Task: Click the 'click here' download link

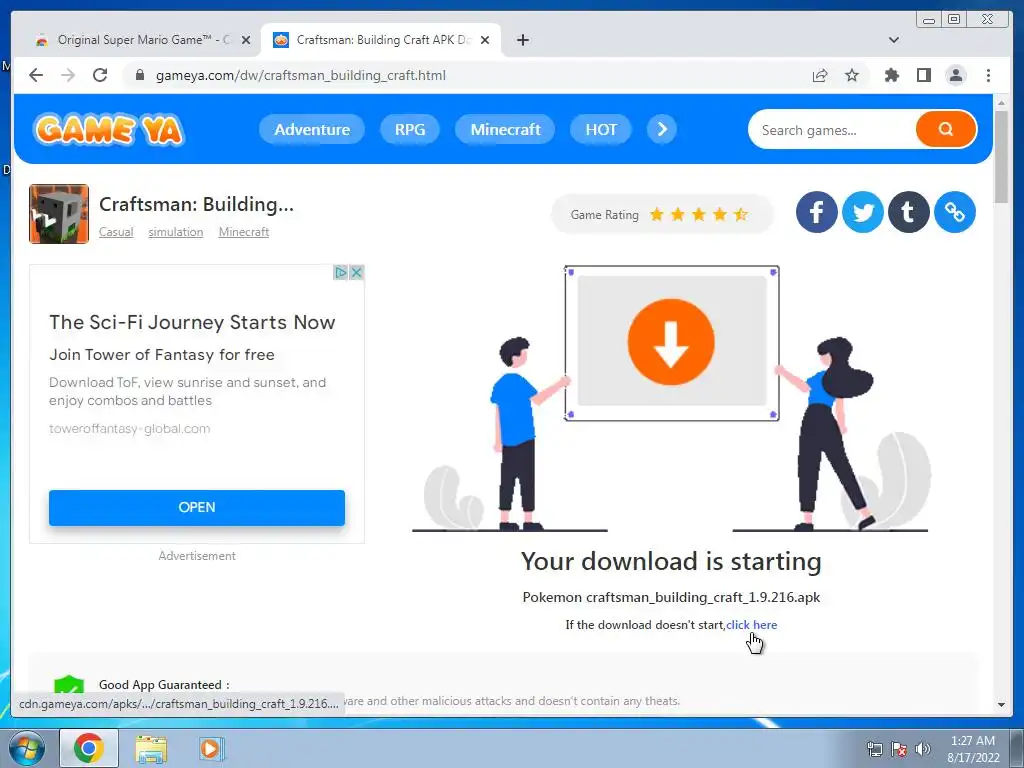Action: pos(752,625)
